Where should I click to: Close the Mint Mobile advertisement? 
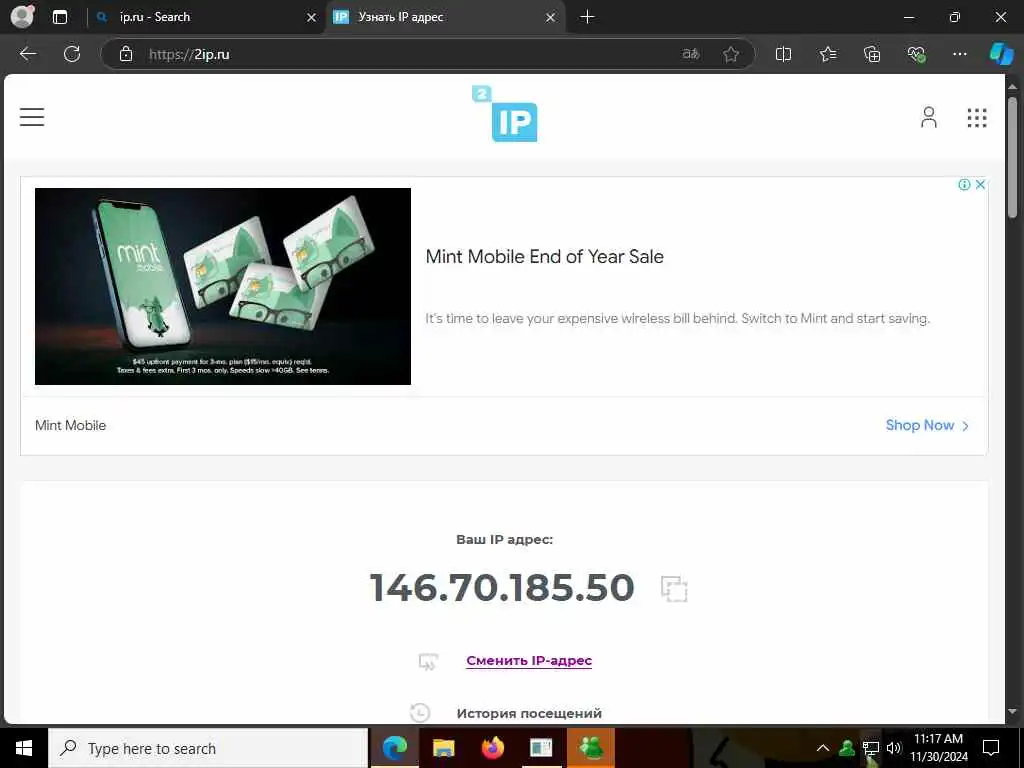coord(980,185)
